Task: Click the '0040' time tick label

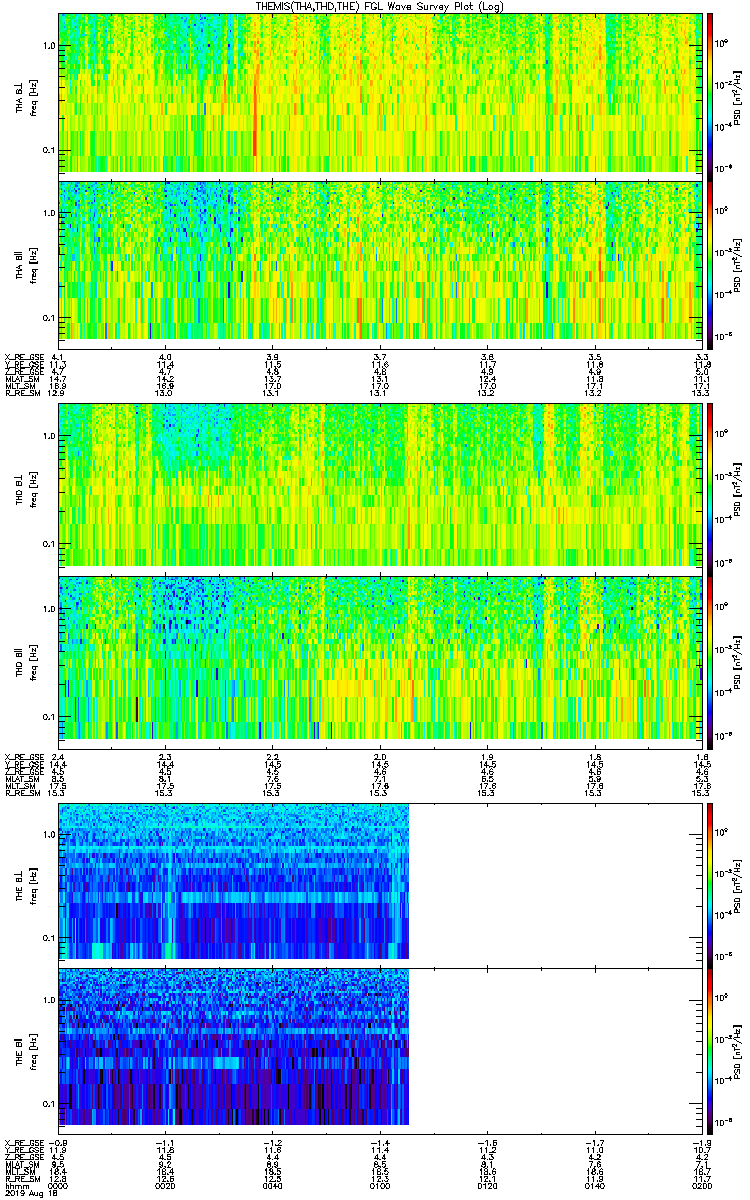Action: [x=273, y=1186]
